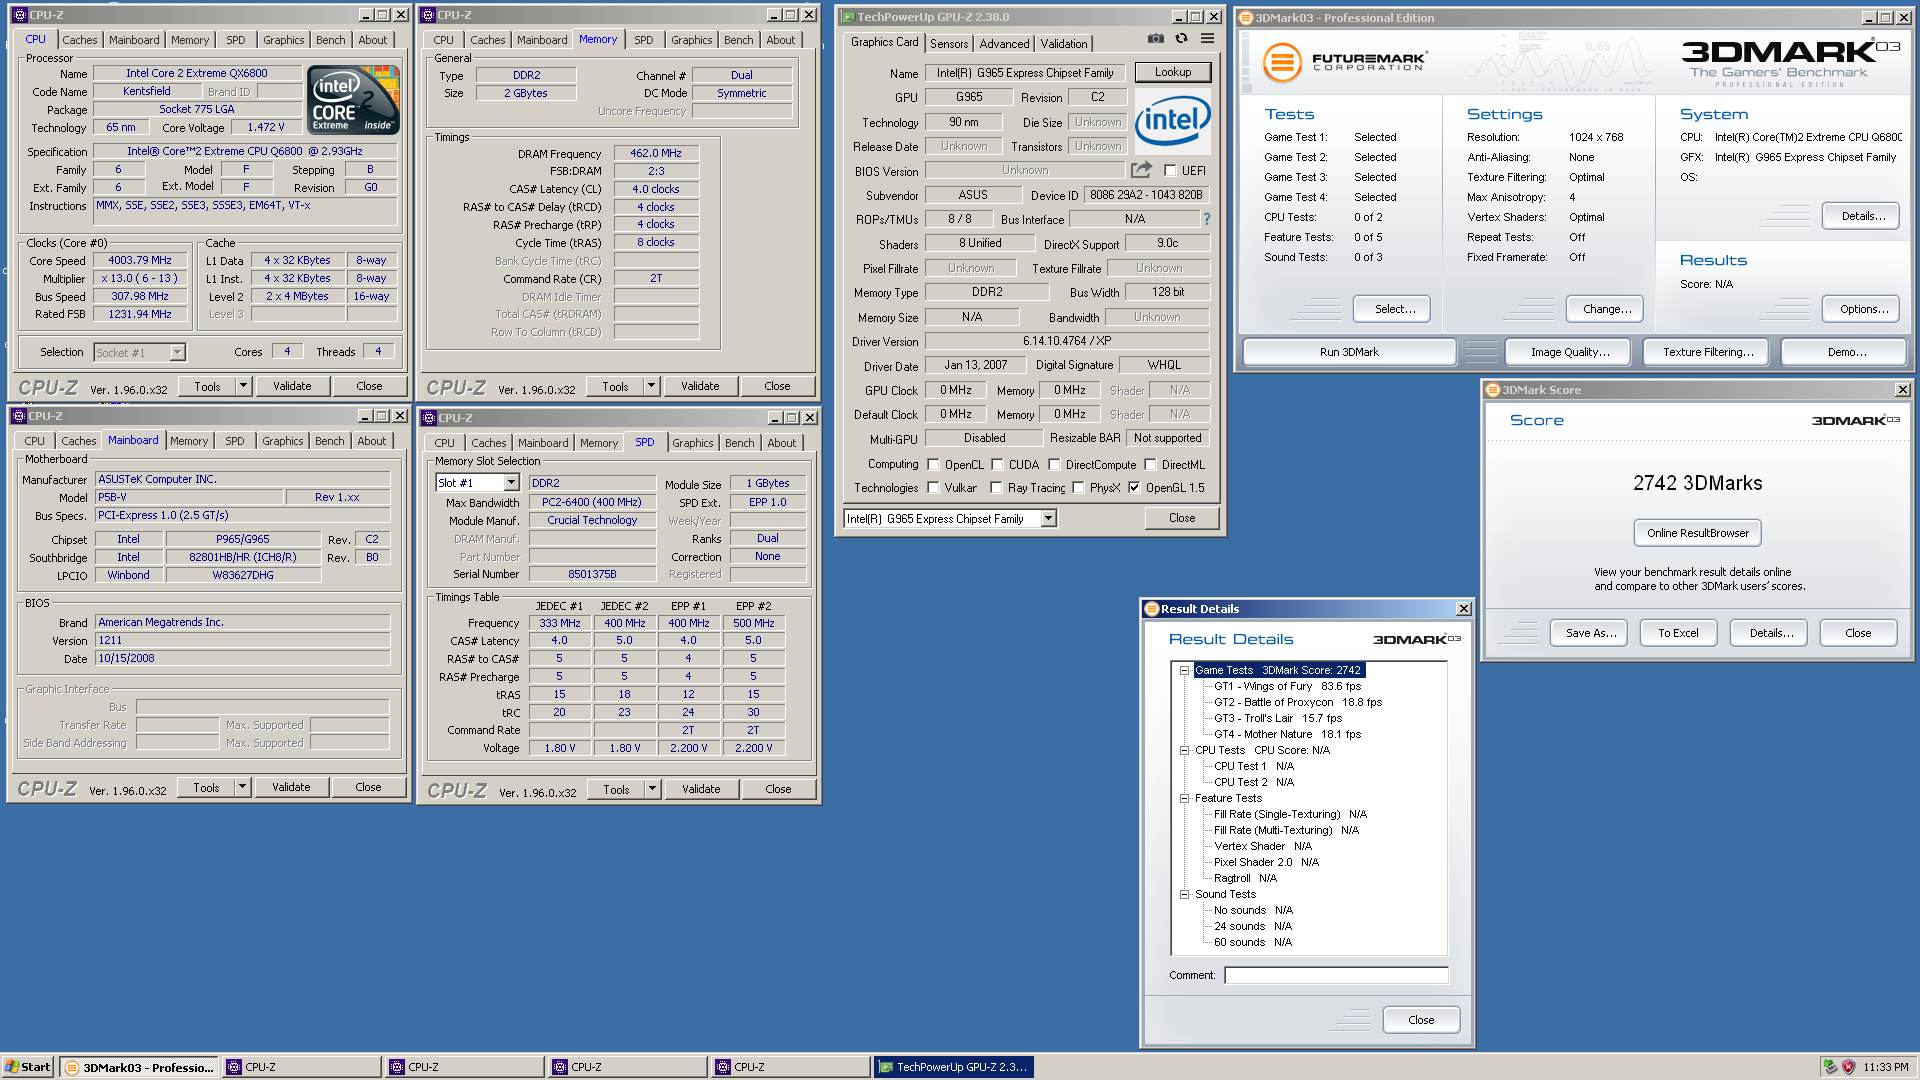
Task: Click Run 3DMark button
Action: [x=1349, y=352]
